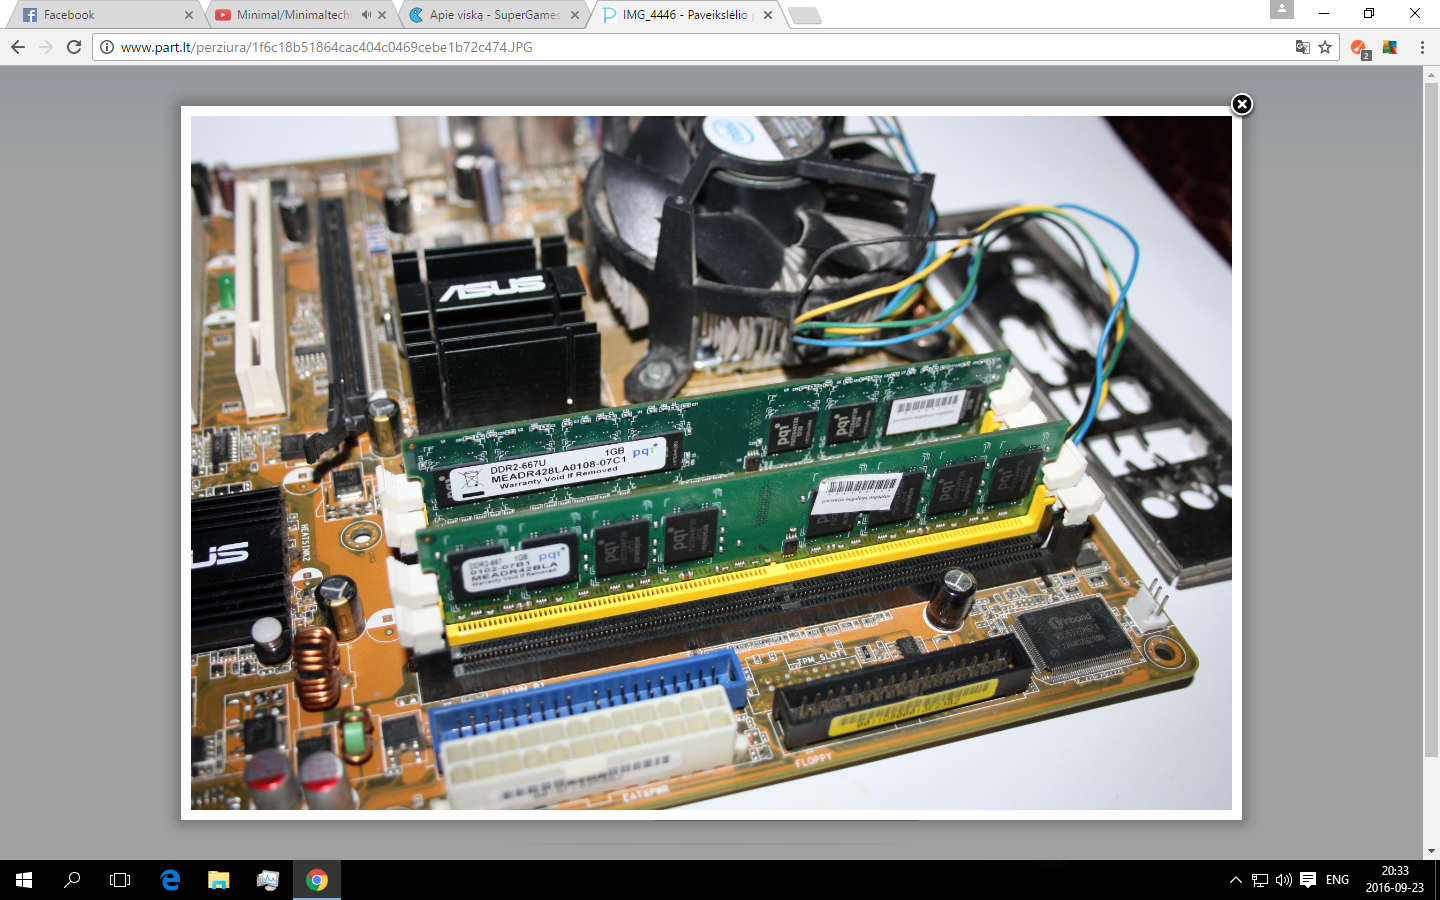
Task: Open Task View on the taskbar
Action: [x=120, y=880]
